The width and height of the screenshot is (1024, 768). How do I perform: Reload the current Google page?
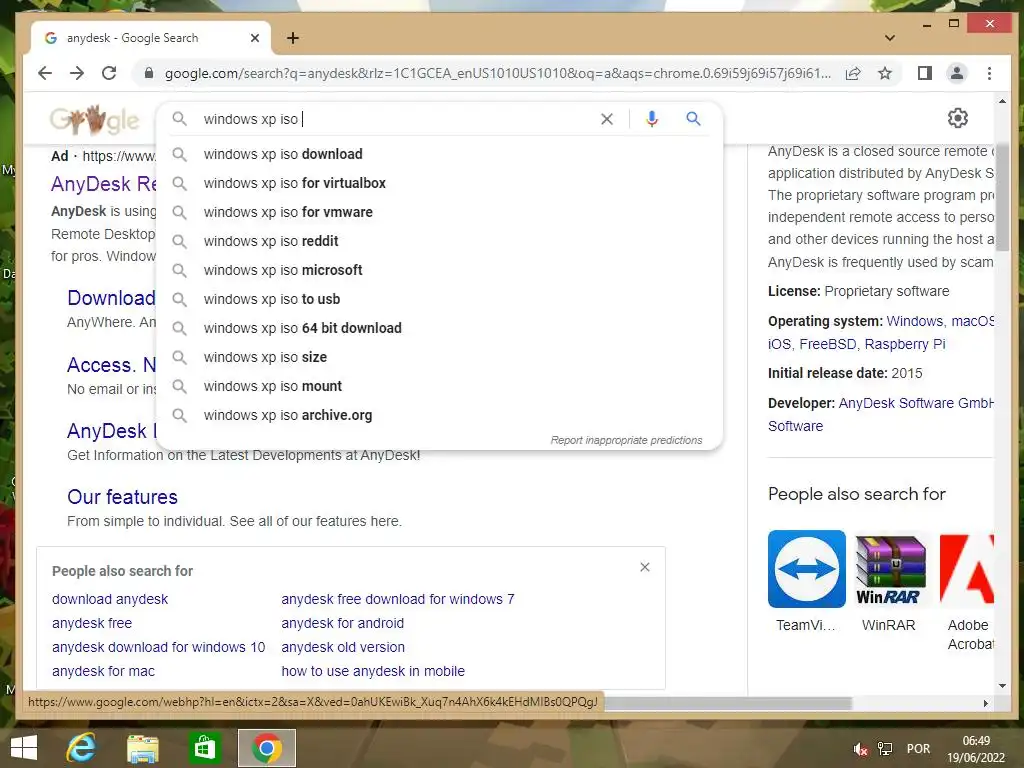tap(109, 73)
